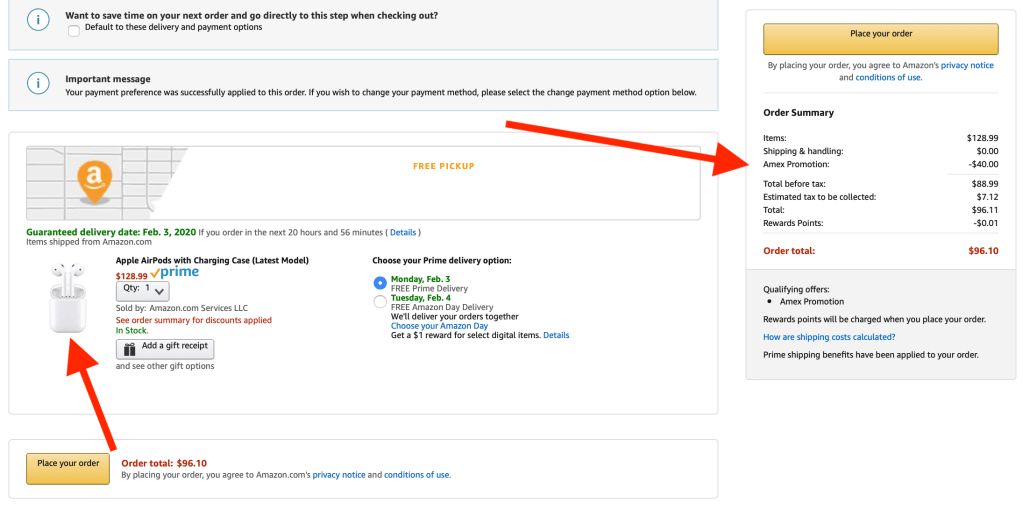Click the Important message info icon
Viewport: 1023px width, 509px height.
(37, 84)
